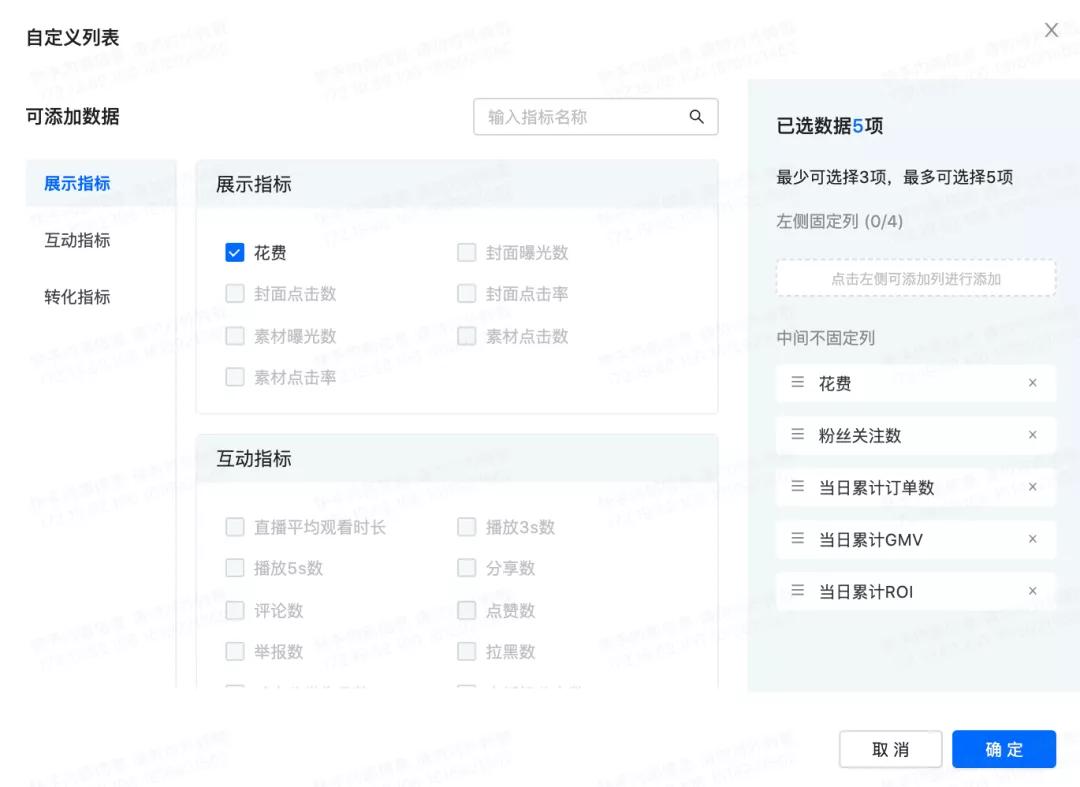
Task: Check the 播放3s数 checkbox
Action: 466,527
